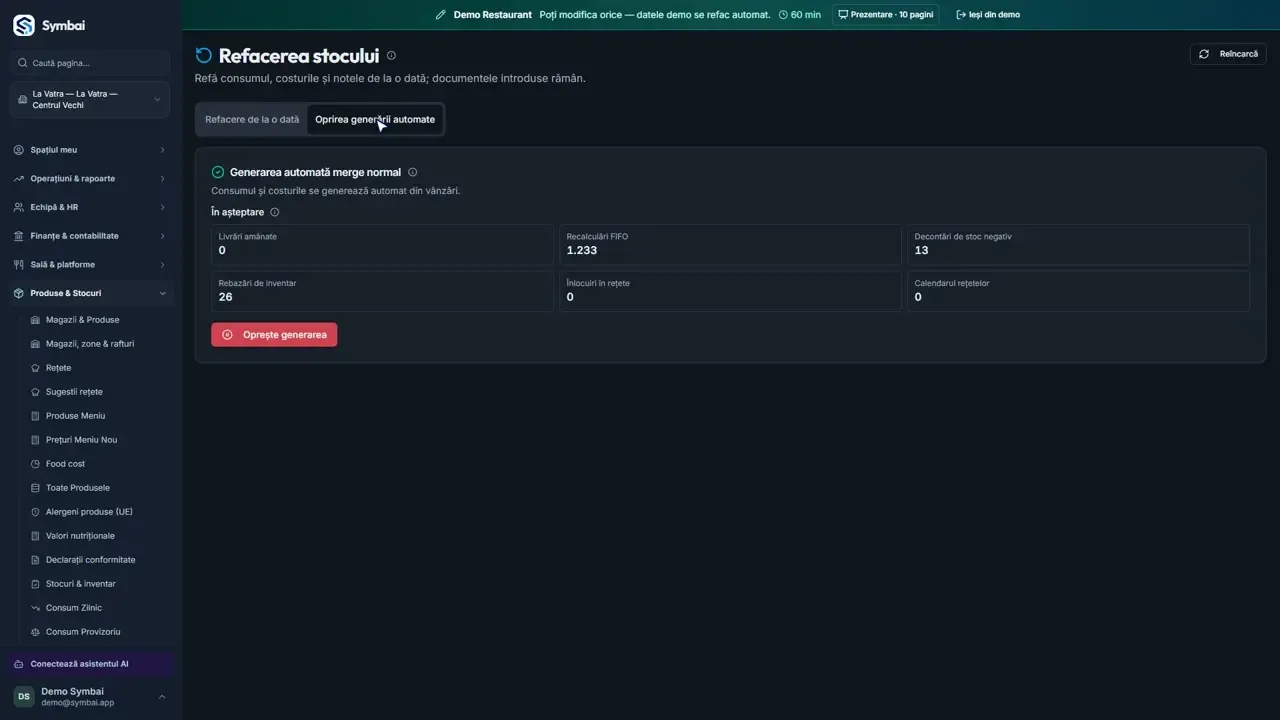
Task: Collapse the Produse & Stocuri section
Action: (90, 293)
